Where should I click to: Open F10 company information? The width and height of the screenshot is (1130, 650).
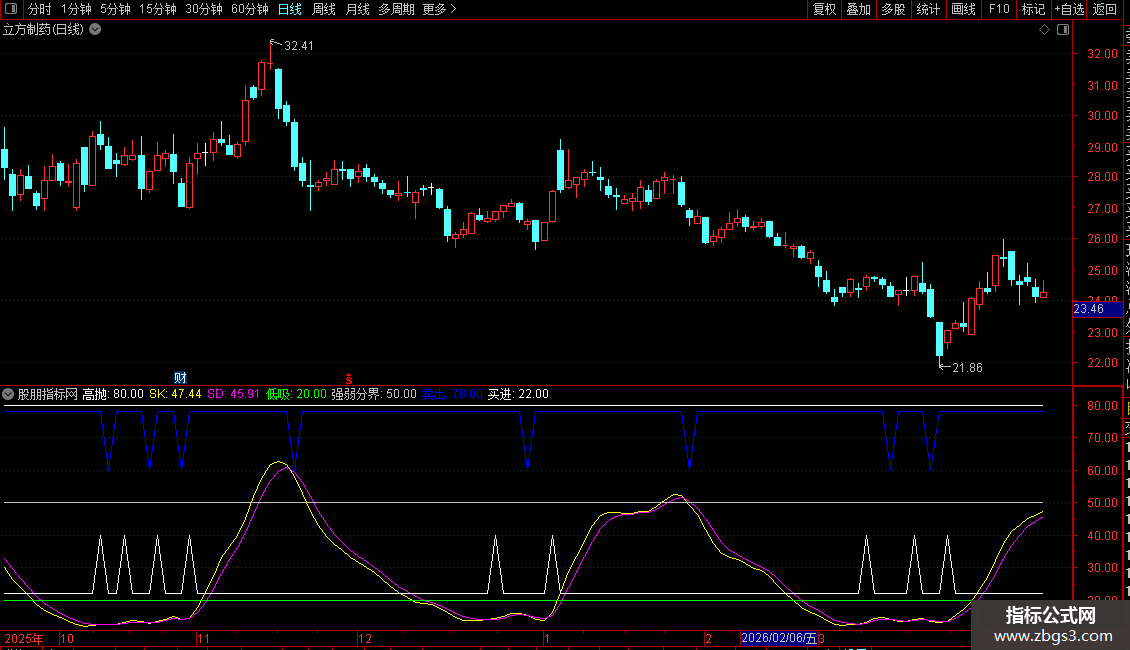998,10
